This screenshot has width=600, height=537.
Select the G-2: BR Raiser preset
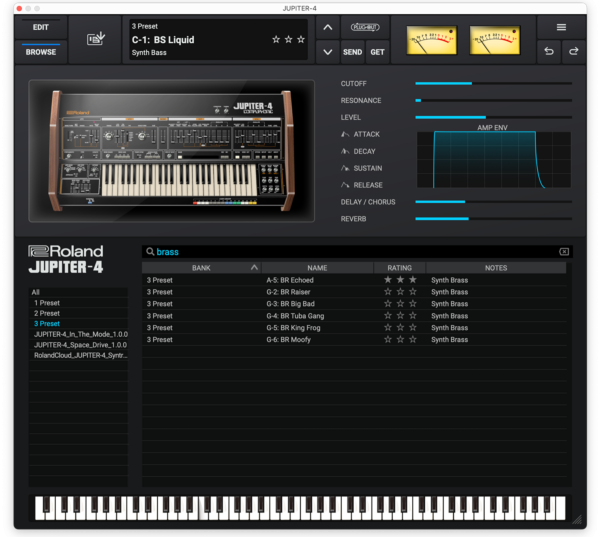(354, 292)
